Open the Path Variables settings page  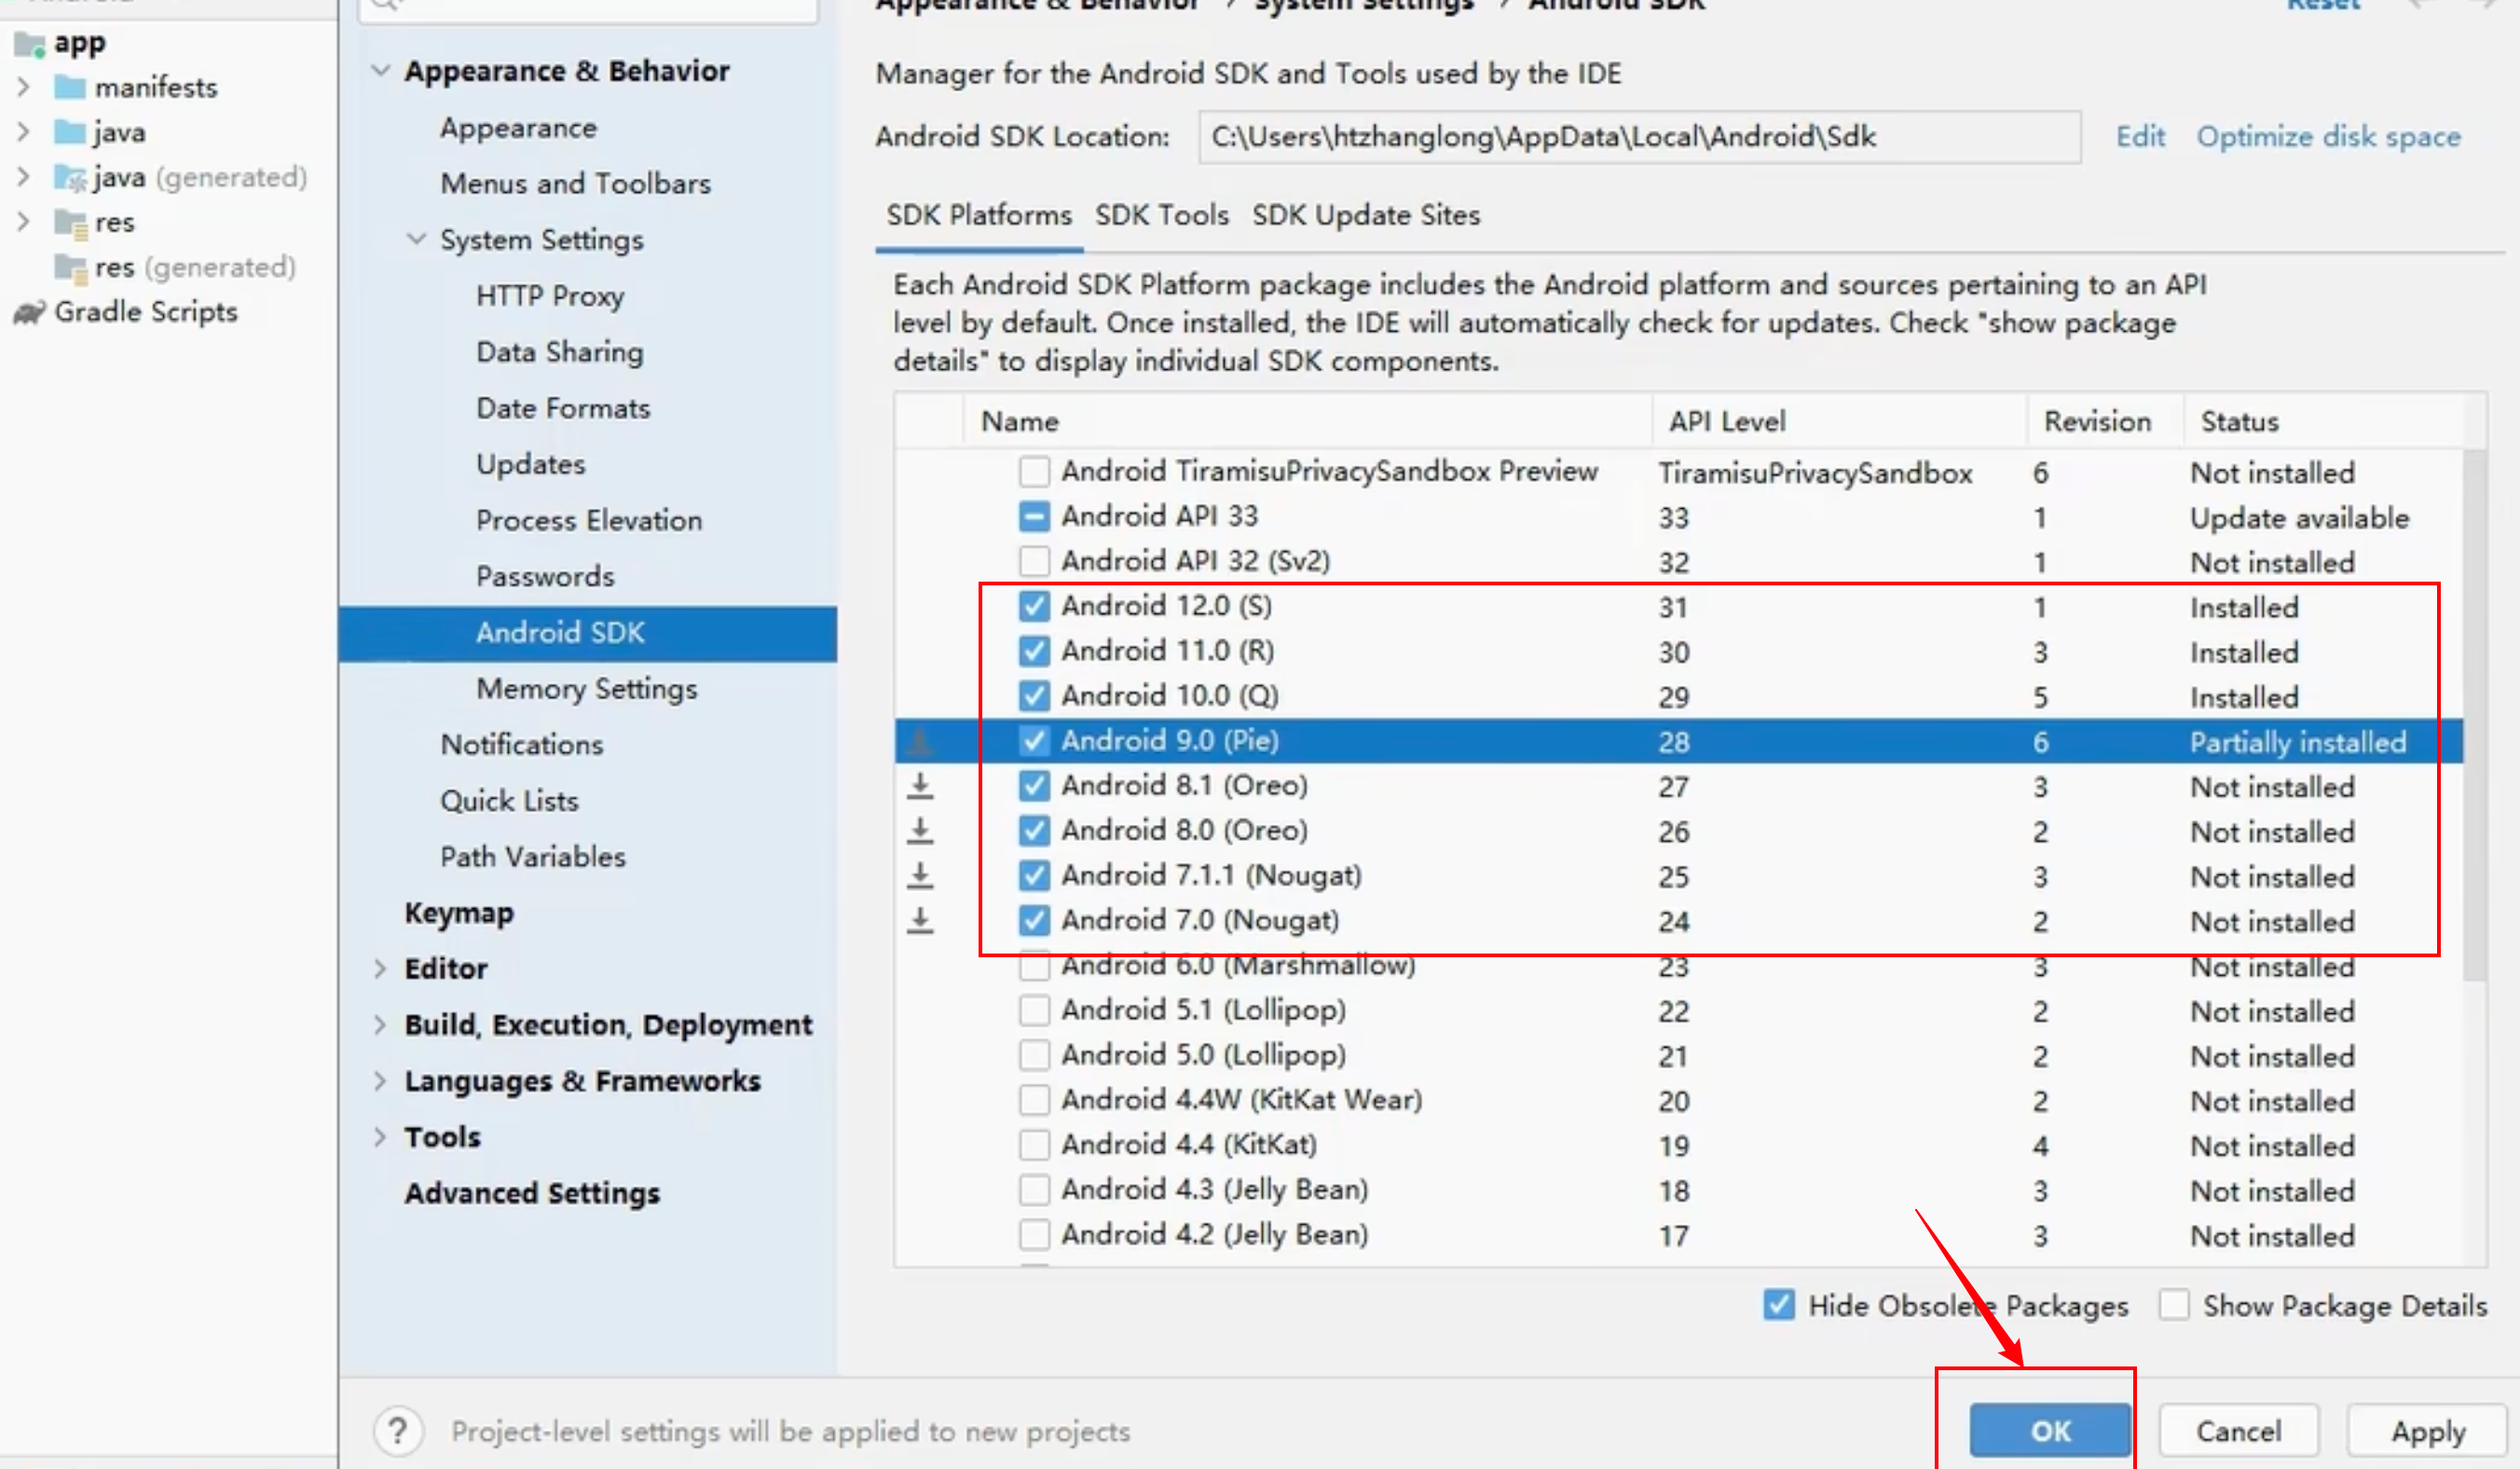coord(533,857)
